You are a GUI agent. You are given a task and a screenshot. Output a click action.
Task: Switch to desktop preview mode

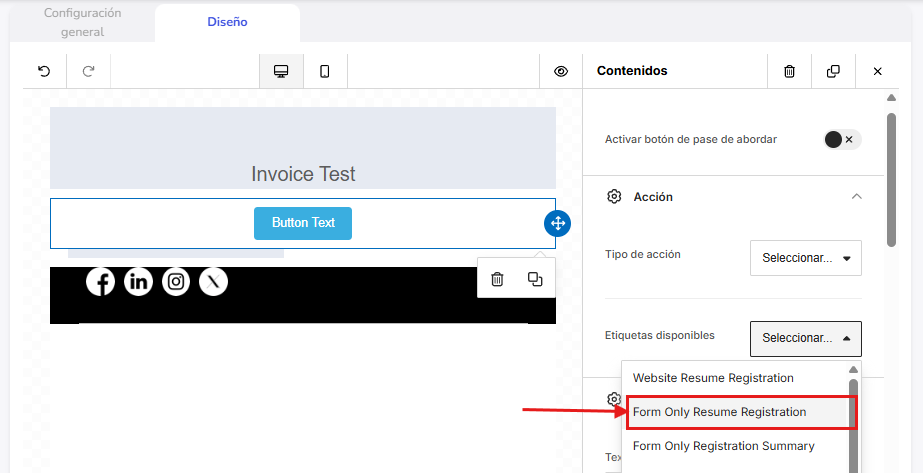click(x=281, y=71)
